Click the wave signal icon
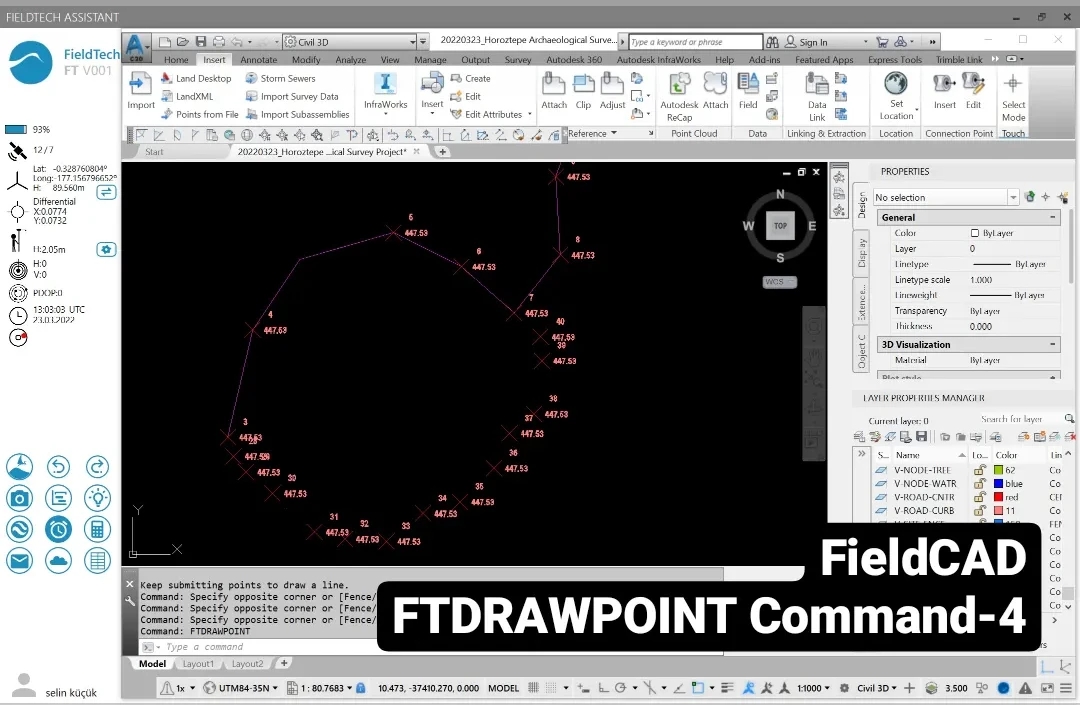Viewport: 1080px width, 705px height. point(19,529)
